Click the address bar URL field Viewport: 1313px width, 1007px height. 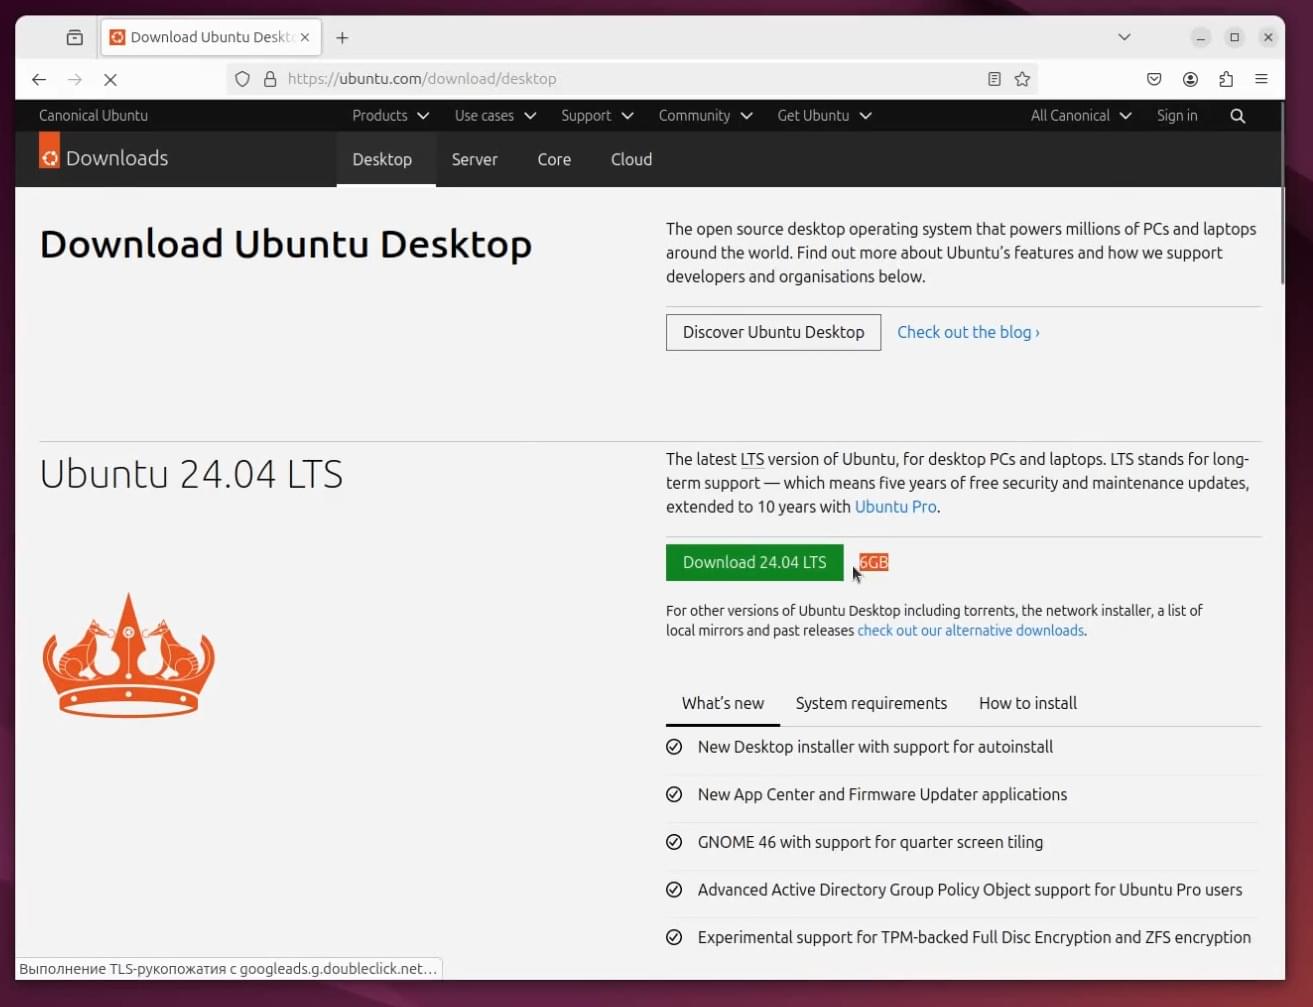[x=630, y=79]
